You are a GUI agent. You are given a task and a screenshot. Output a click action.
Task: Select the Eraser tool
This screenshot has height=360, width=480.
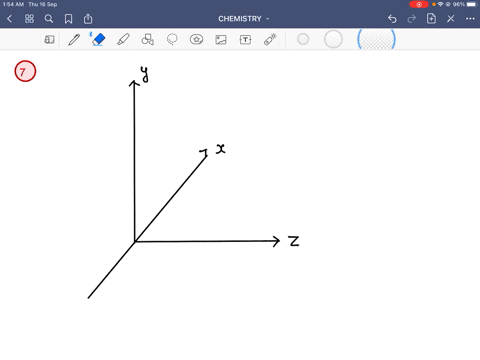coord(98,39)
